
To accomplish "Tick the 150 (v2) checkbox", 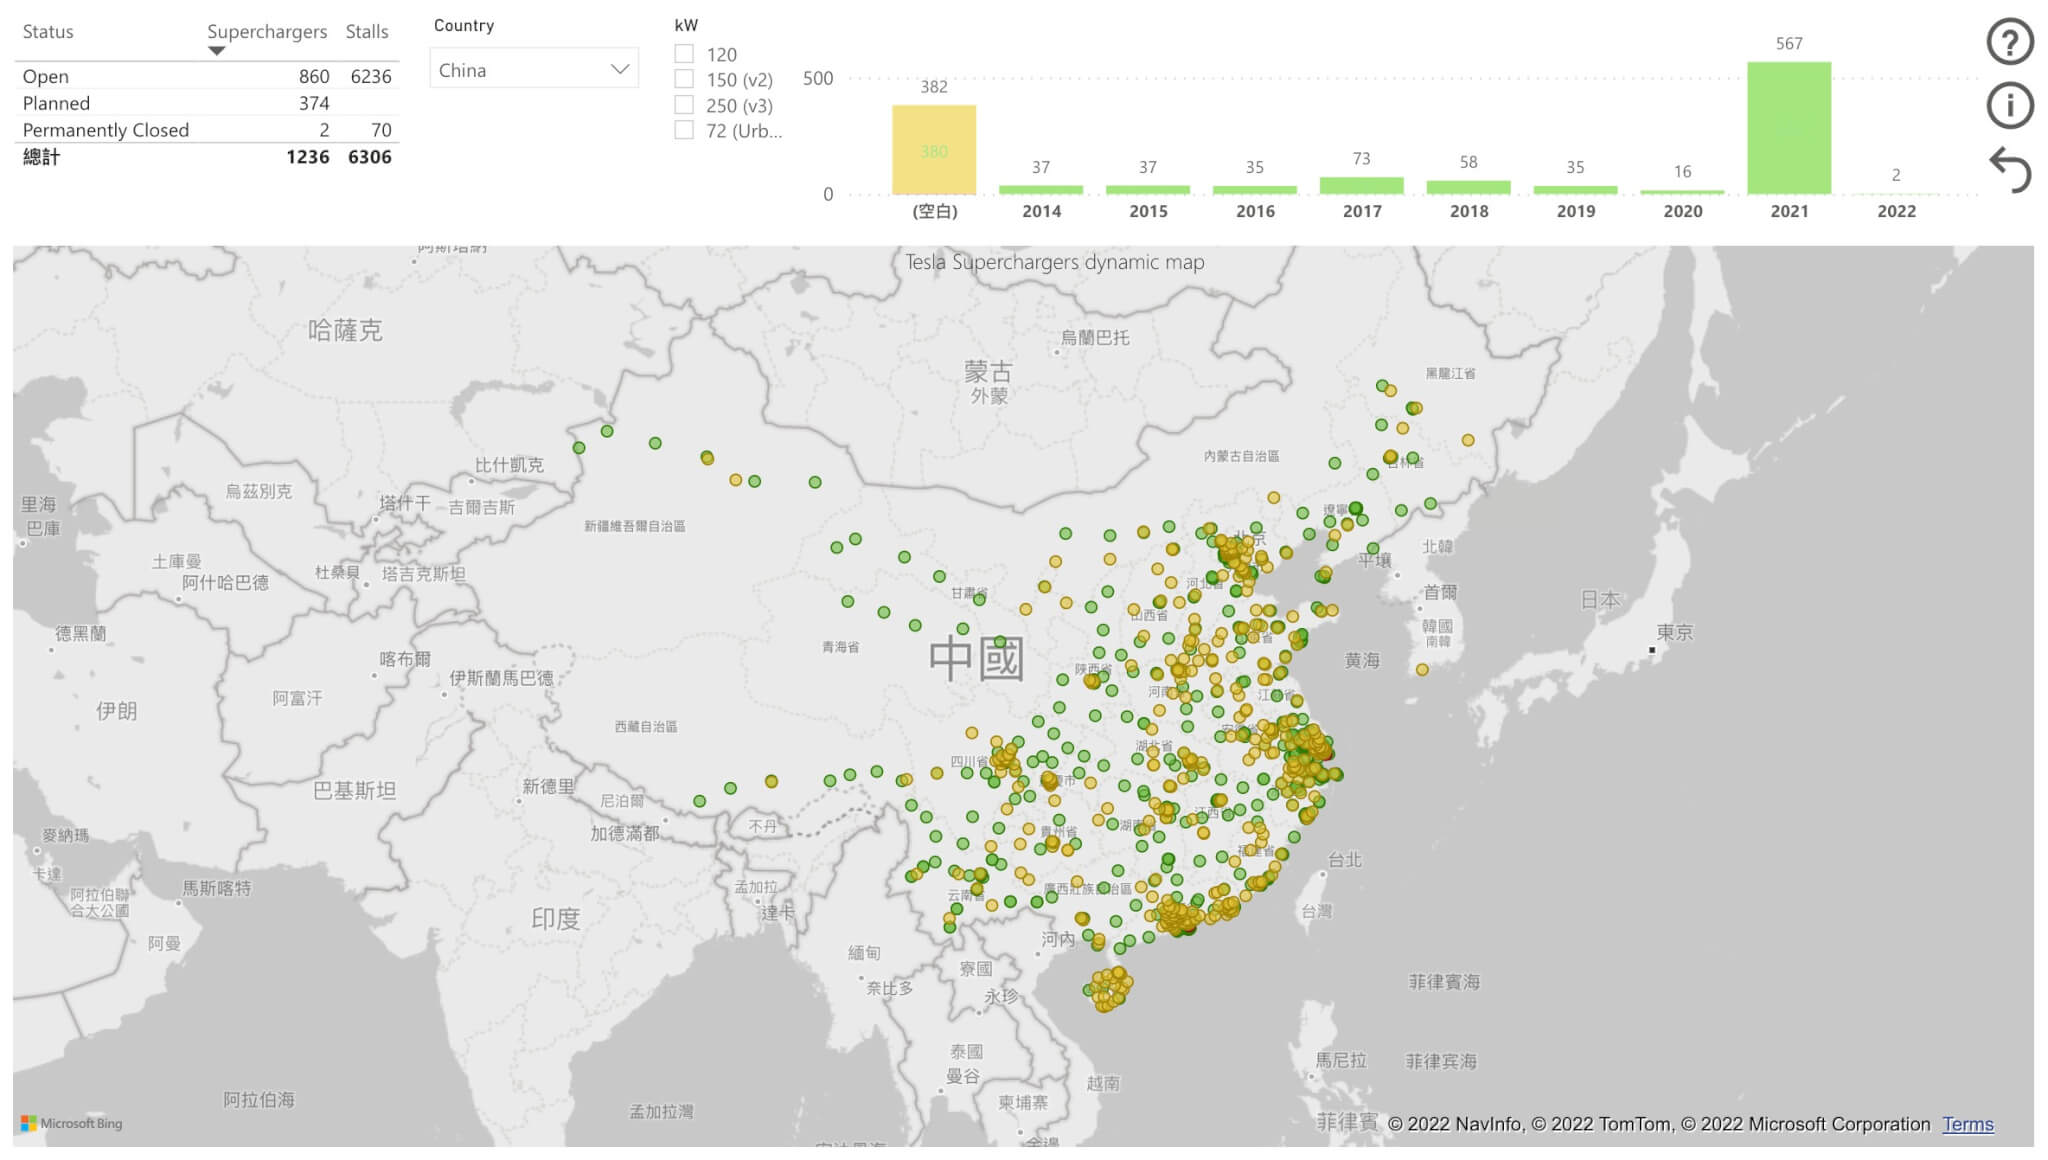I will (x=684, y=79).
